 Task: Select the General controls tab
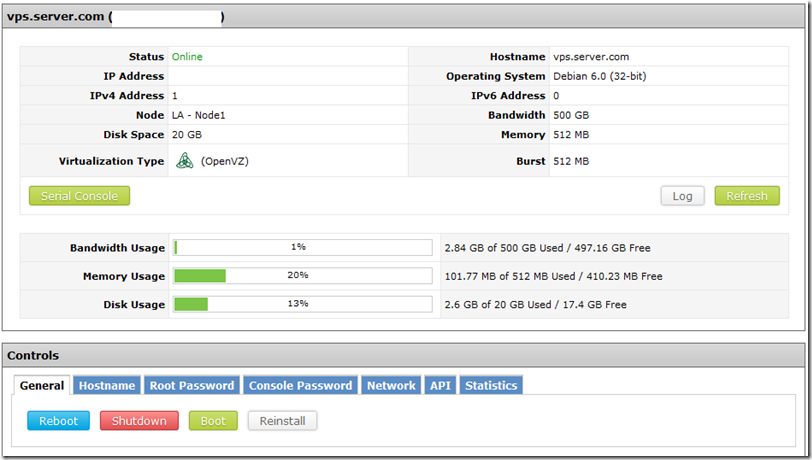coord(42,385)
